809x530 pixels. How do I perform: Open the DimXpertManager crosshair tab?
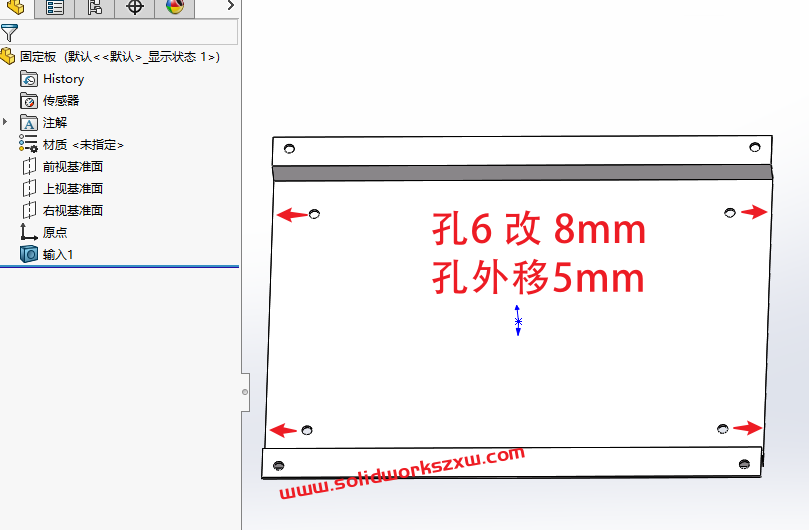[135, 8]
